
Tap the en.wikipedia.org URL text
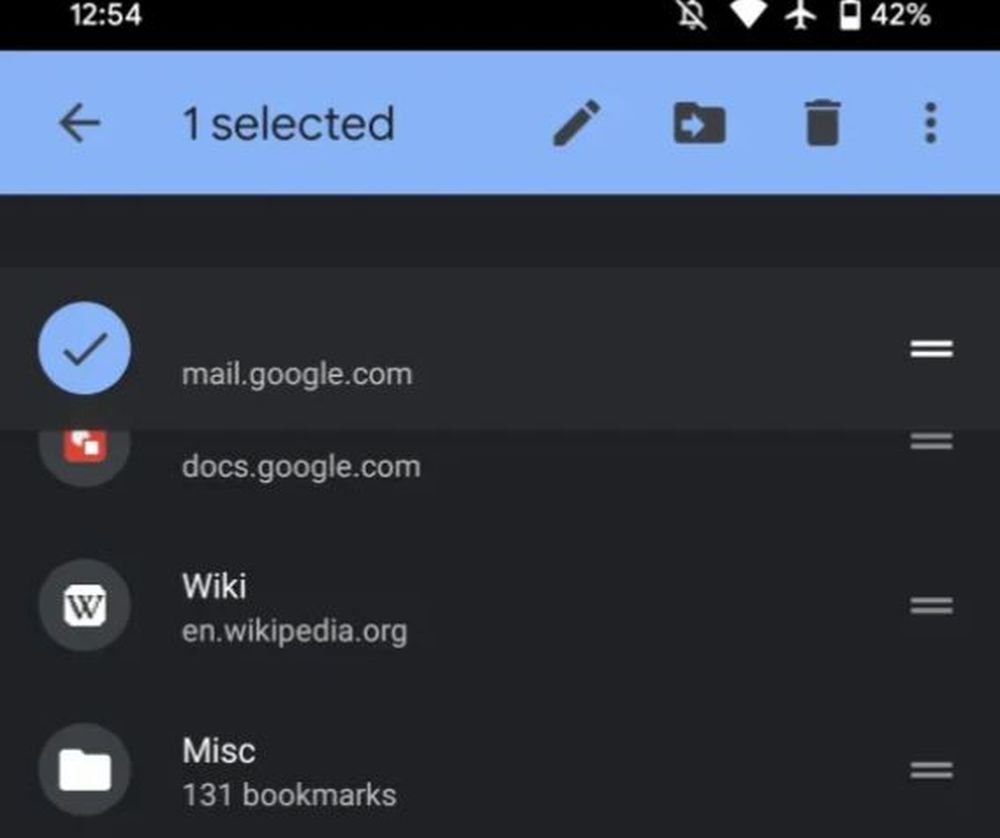294,632
